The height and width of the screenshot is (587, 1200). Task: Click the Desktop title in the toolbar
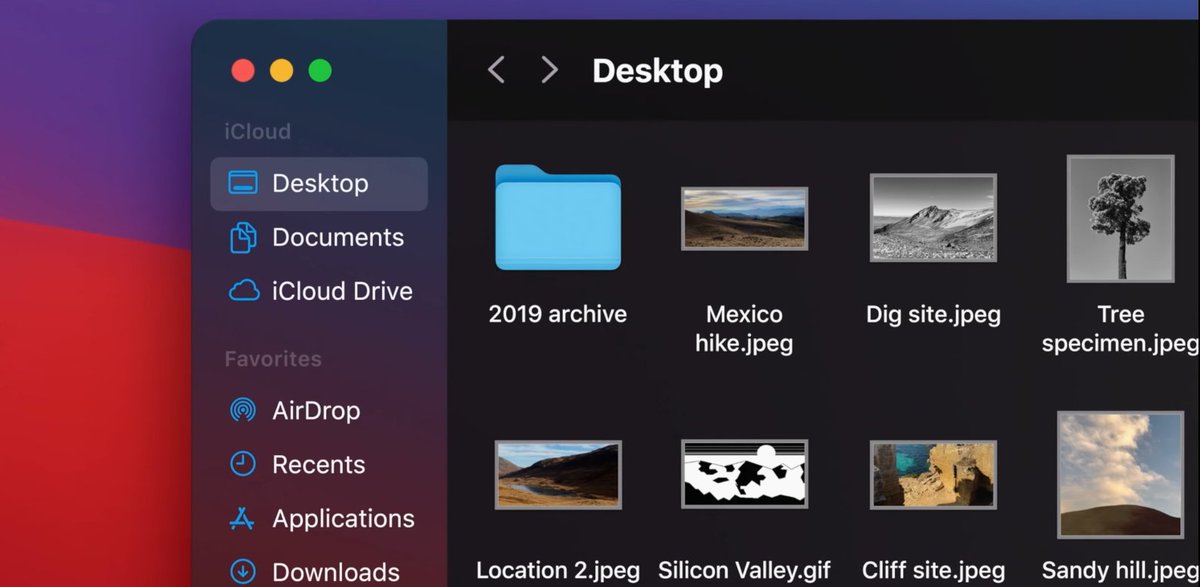click(x=658, y=70)
